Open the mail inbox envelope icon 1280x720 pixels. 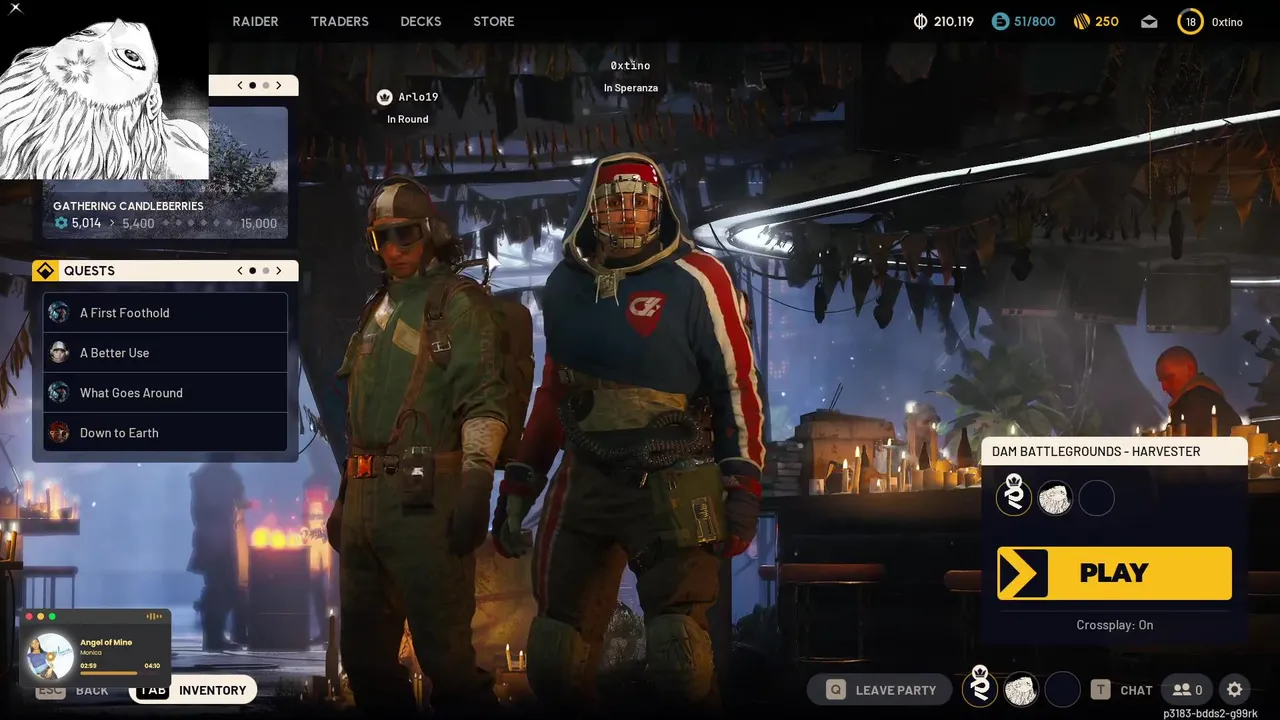[x=1149, y=21]
